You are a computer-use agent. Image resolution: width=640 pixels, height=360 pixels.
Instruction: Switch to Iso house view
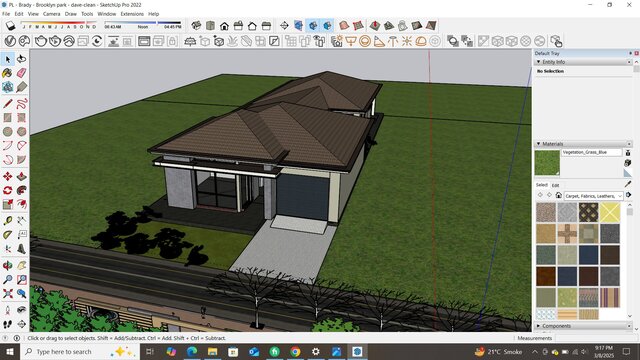(196, 26)
